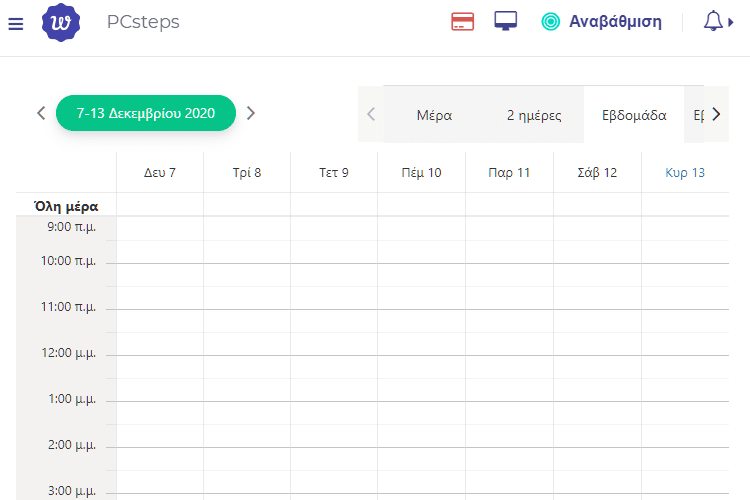Switch to Μέρα view tab

(x=434, y=115)
